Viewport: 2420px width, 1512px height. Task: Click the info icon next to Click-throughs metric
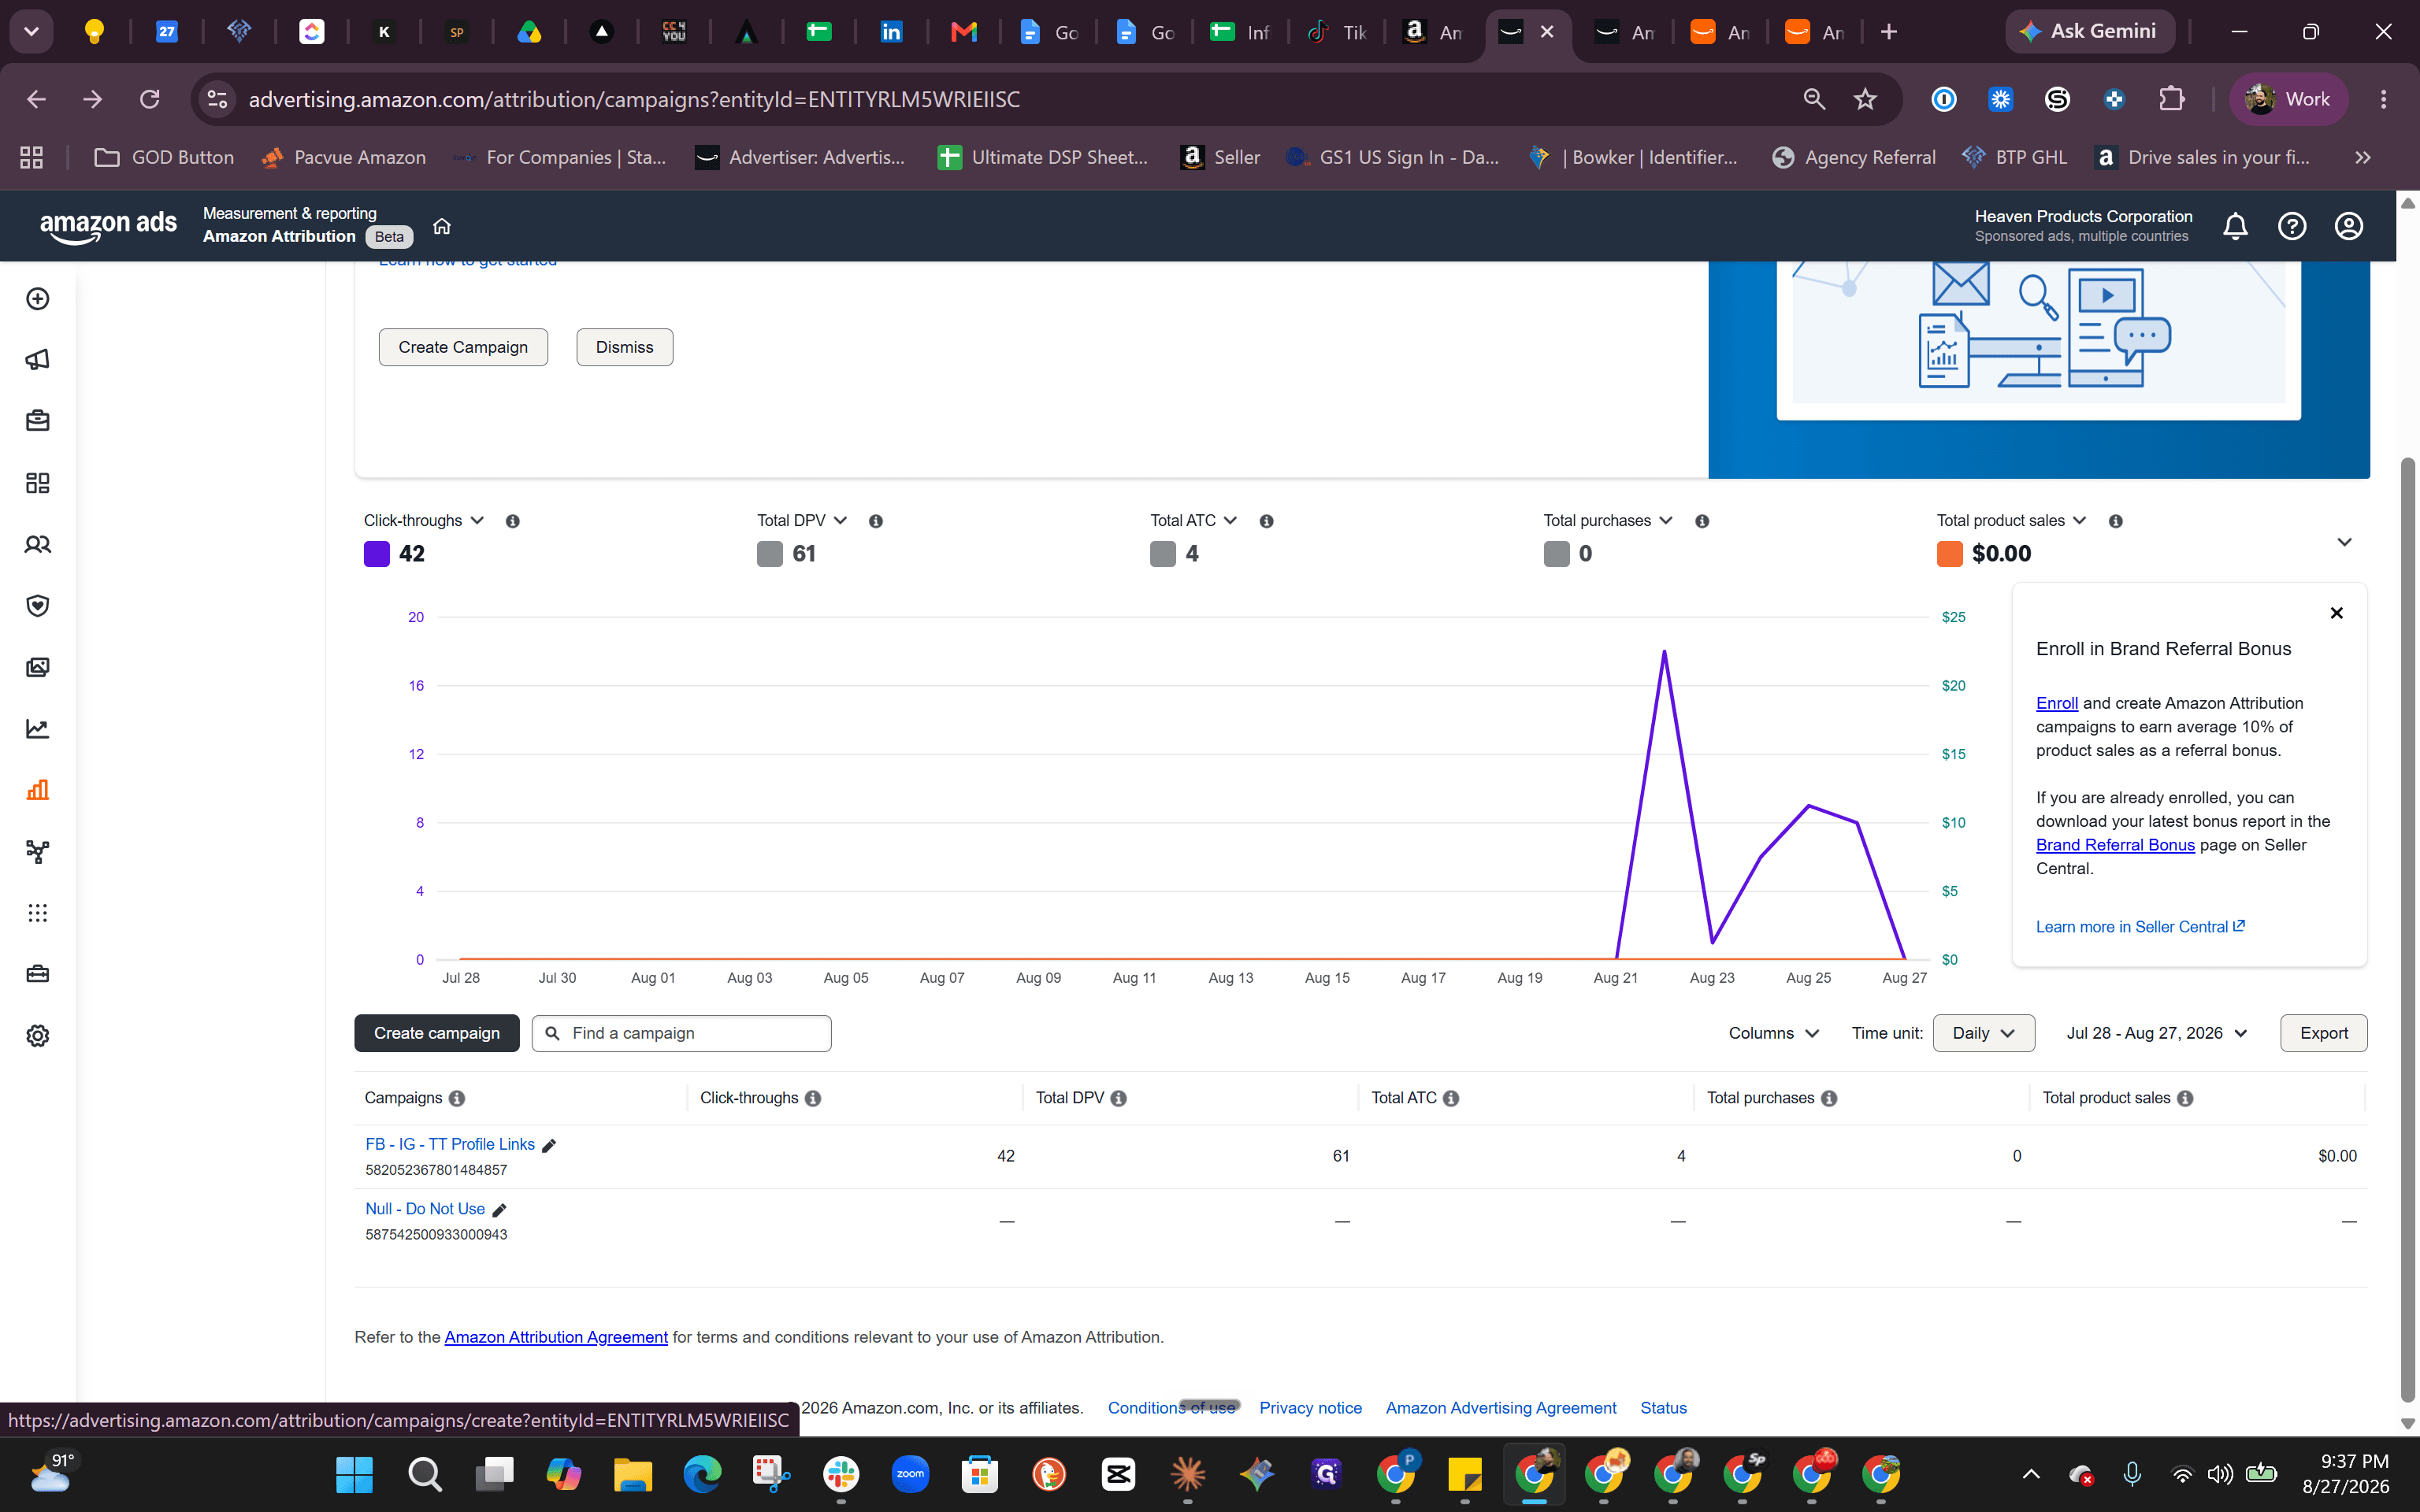512,521
